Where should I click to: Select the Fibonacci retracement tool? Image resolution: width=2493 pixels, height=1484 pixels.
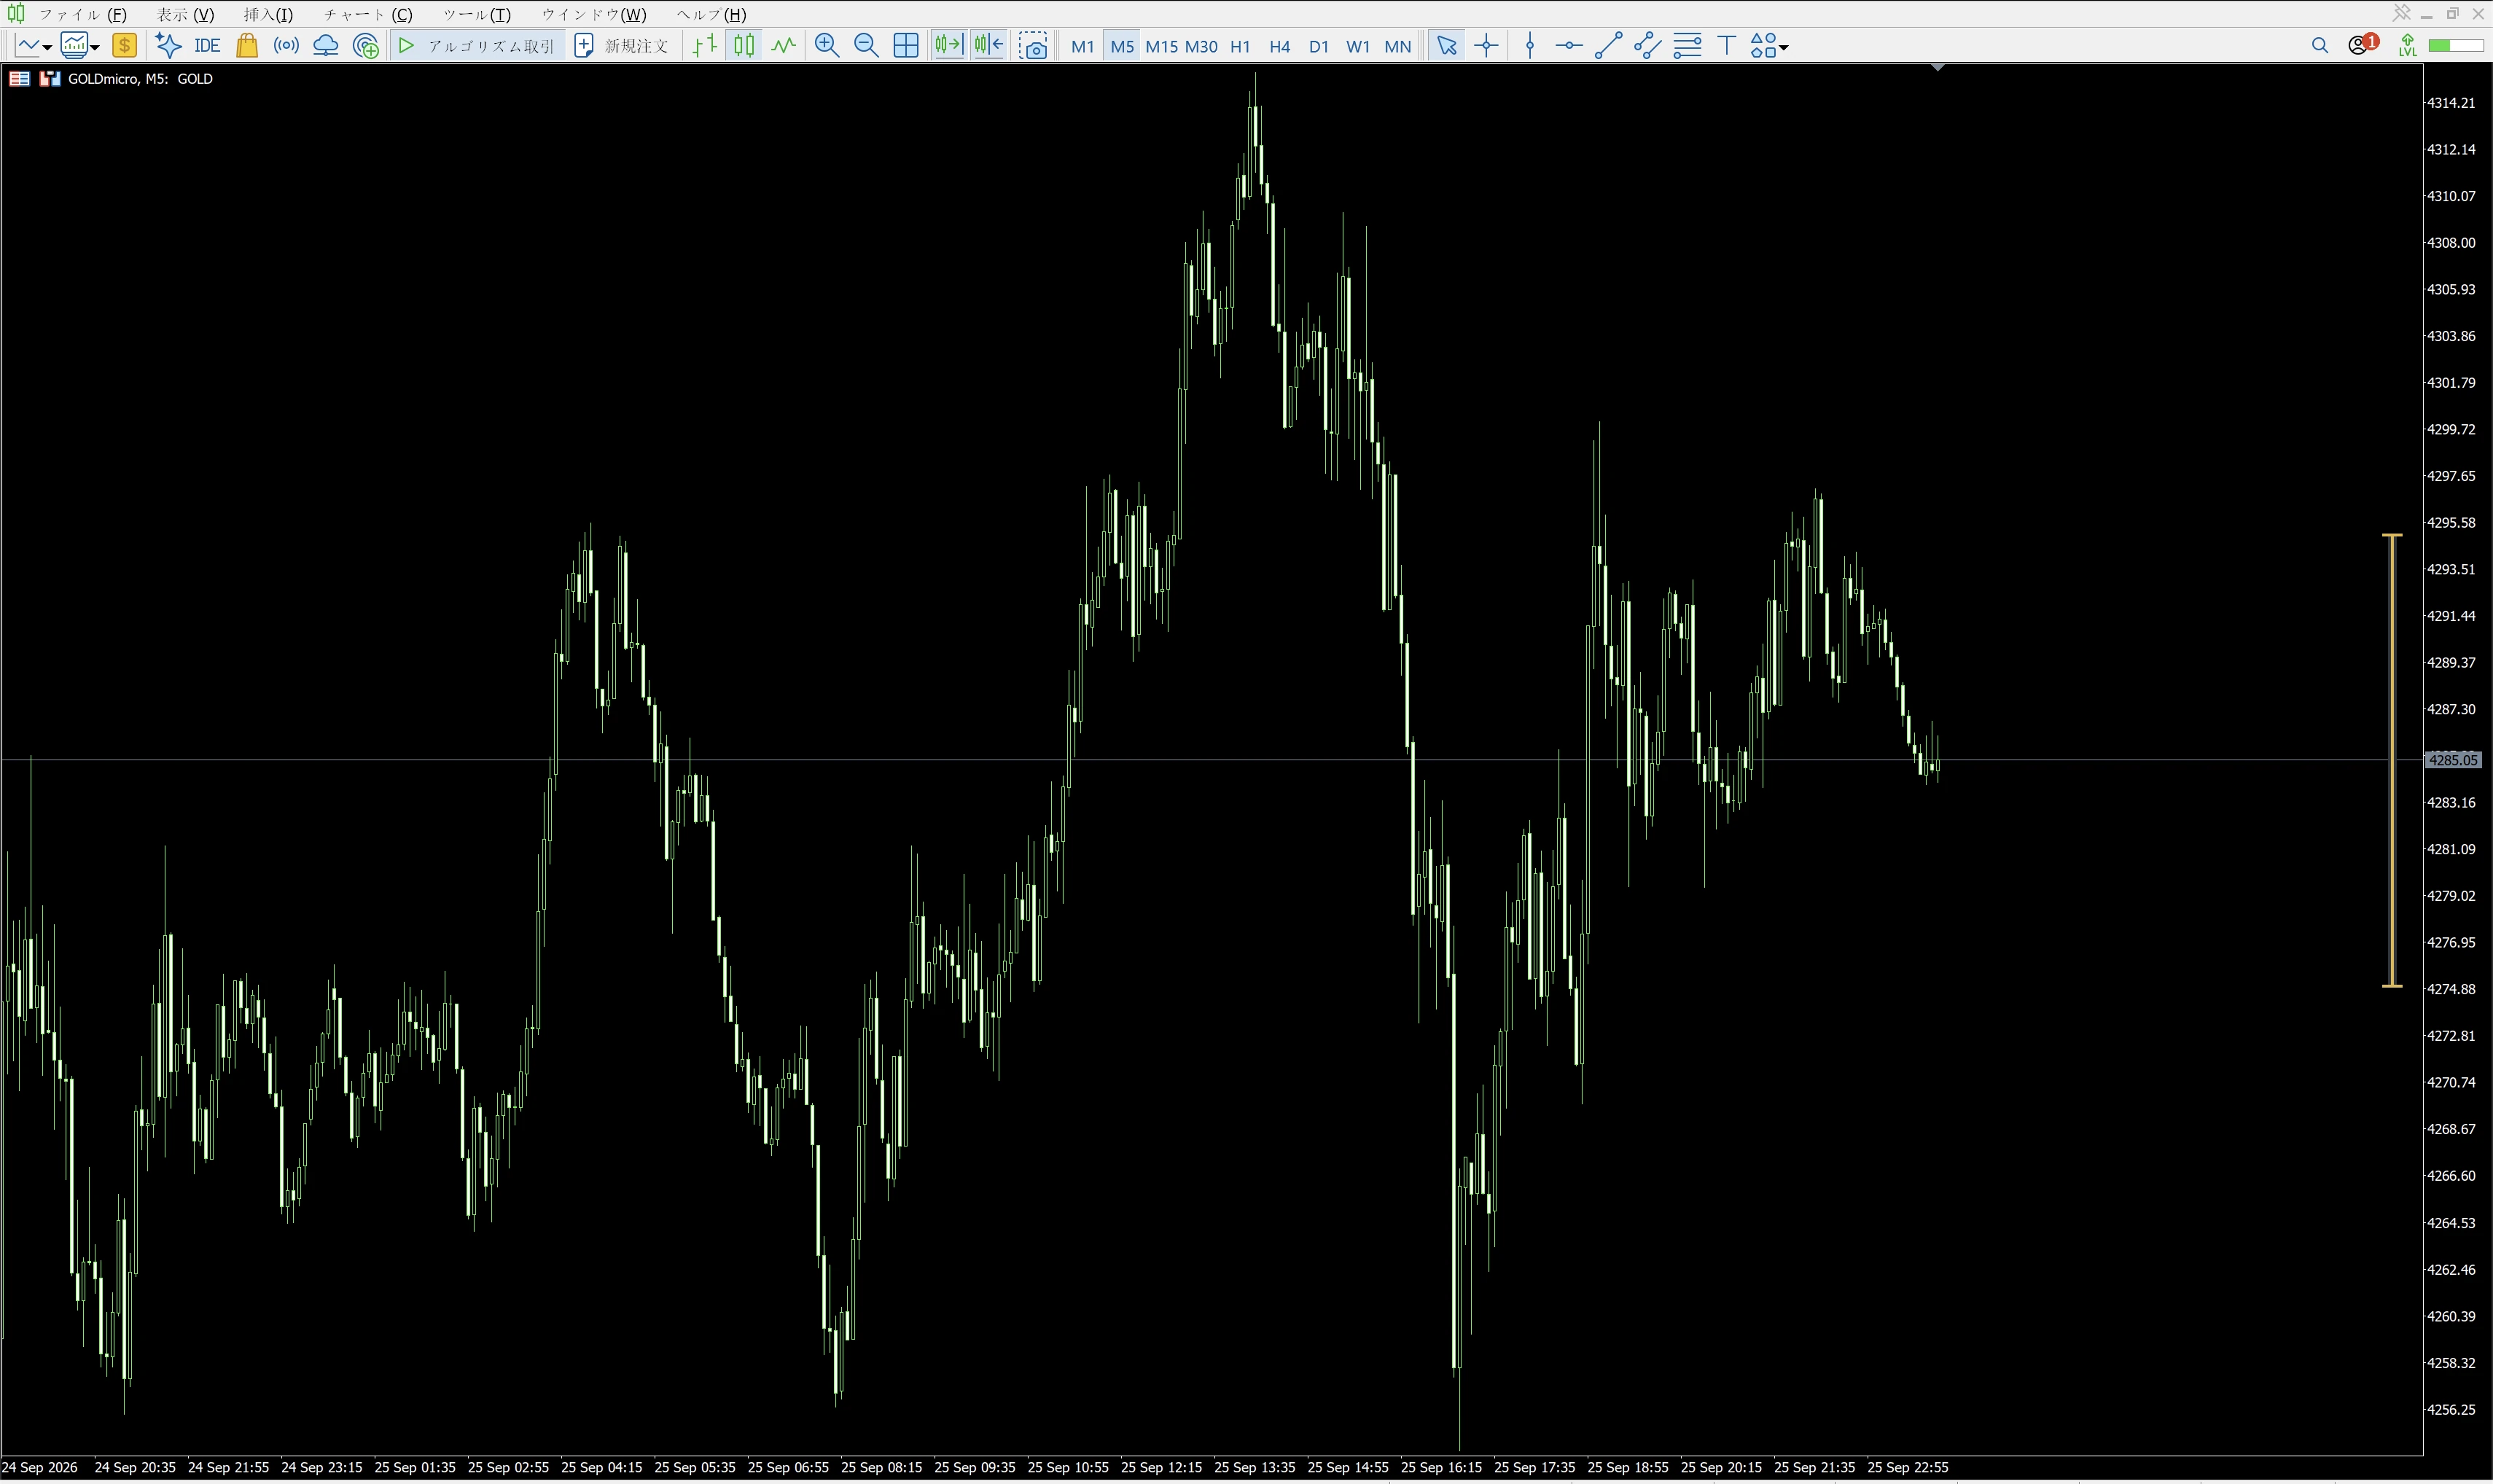pyautogui.click(x=1687, y=46)
